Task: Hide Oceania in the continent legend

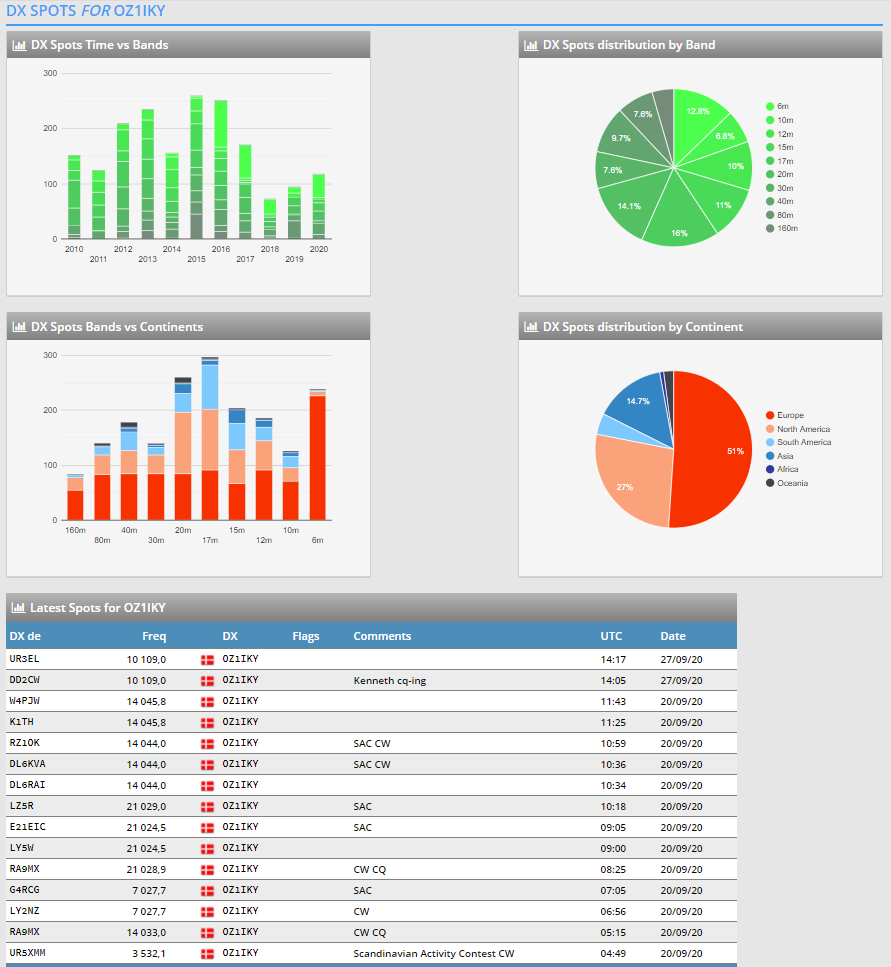Action: tap(792, 483)
